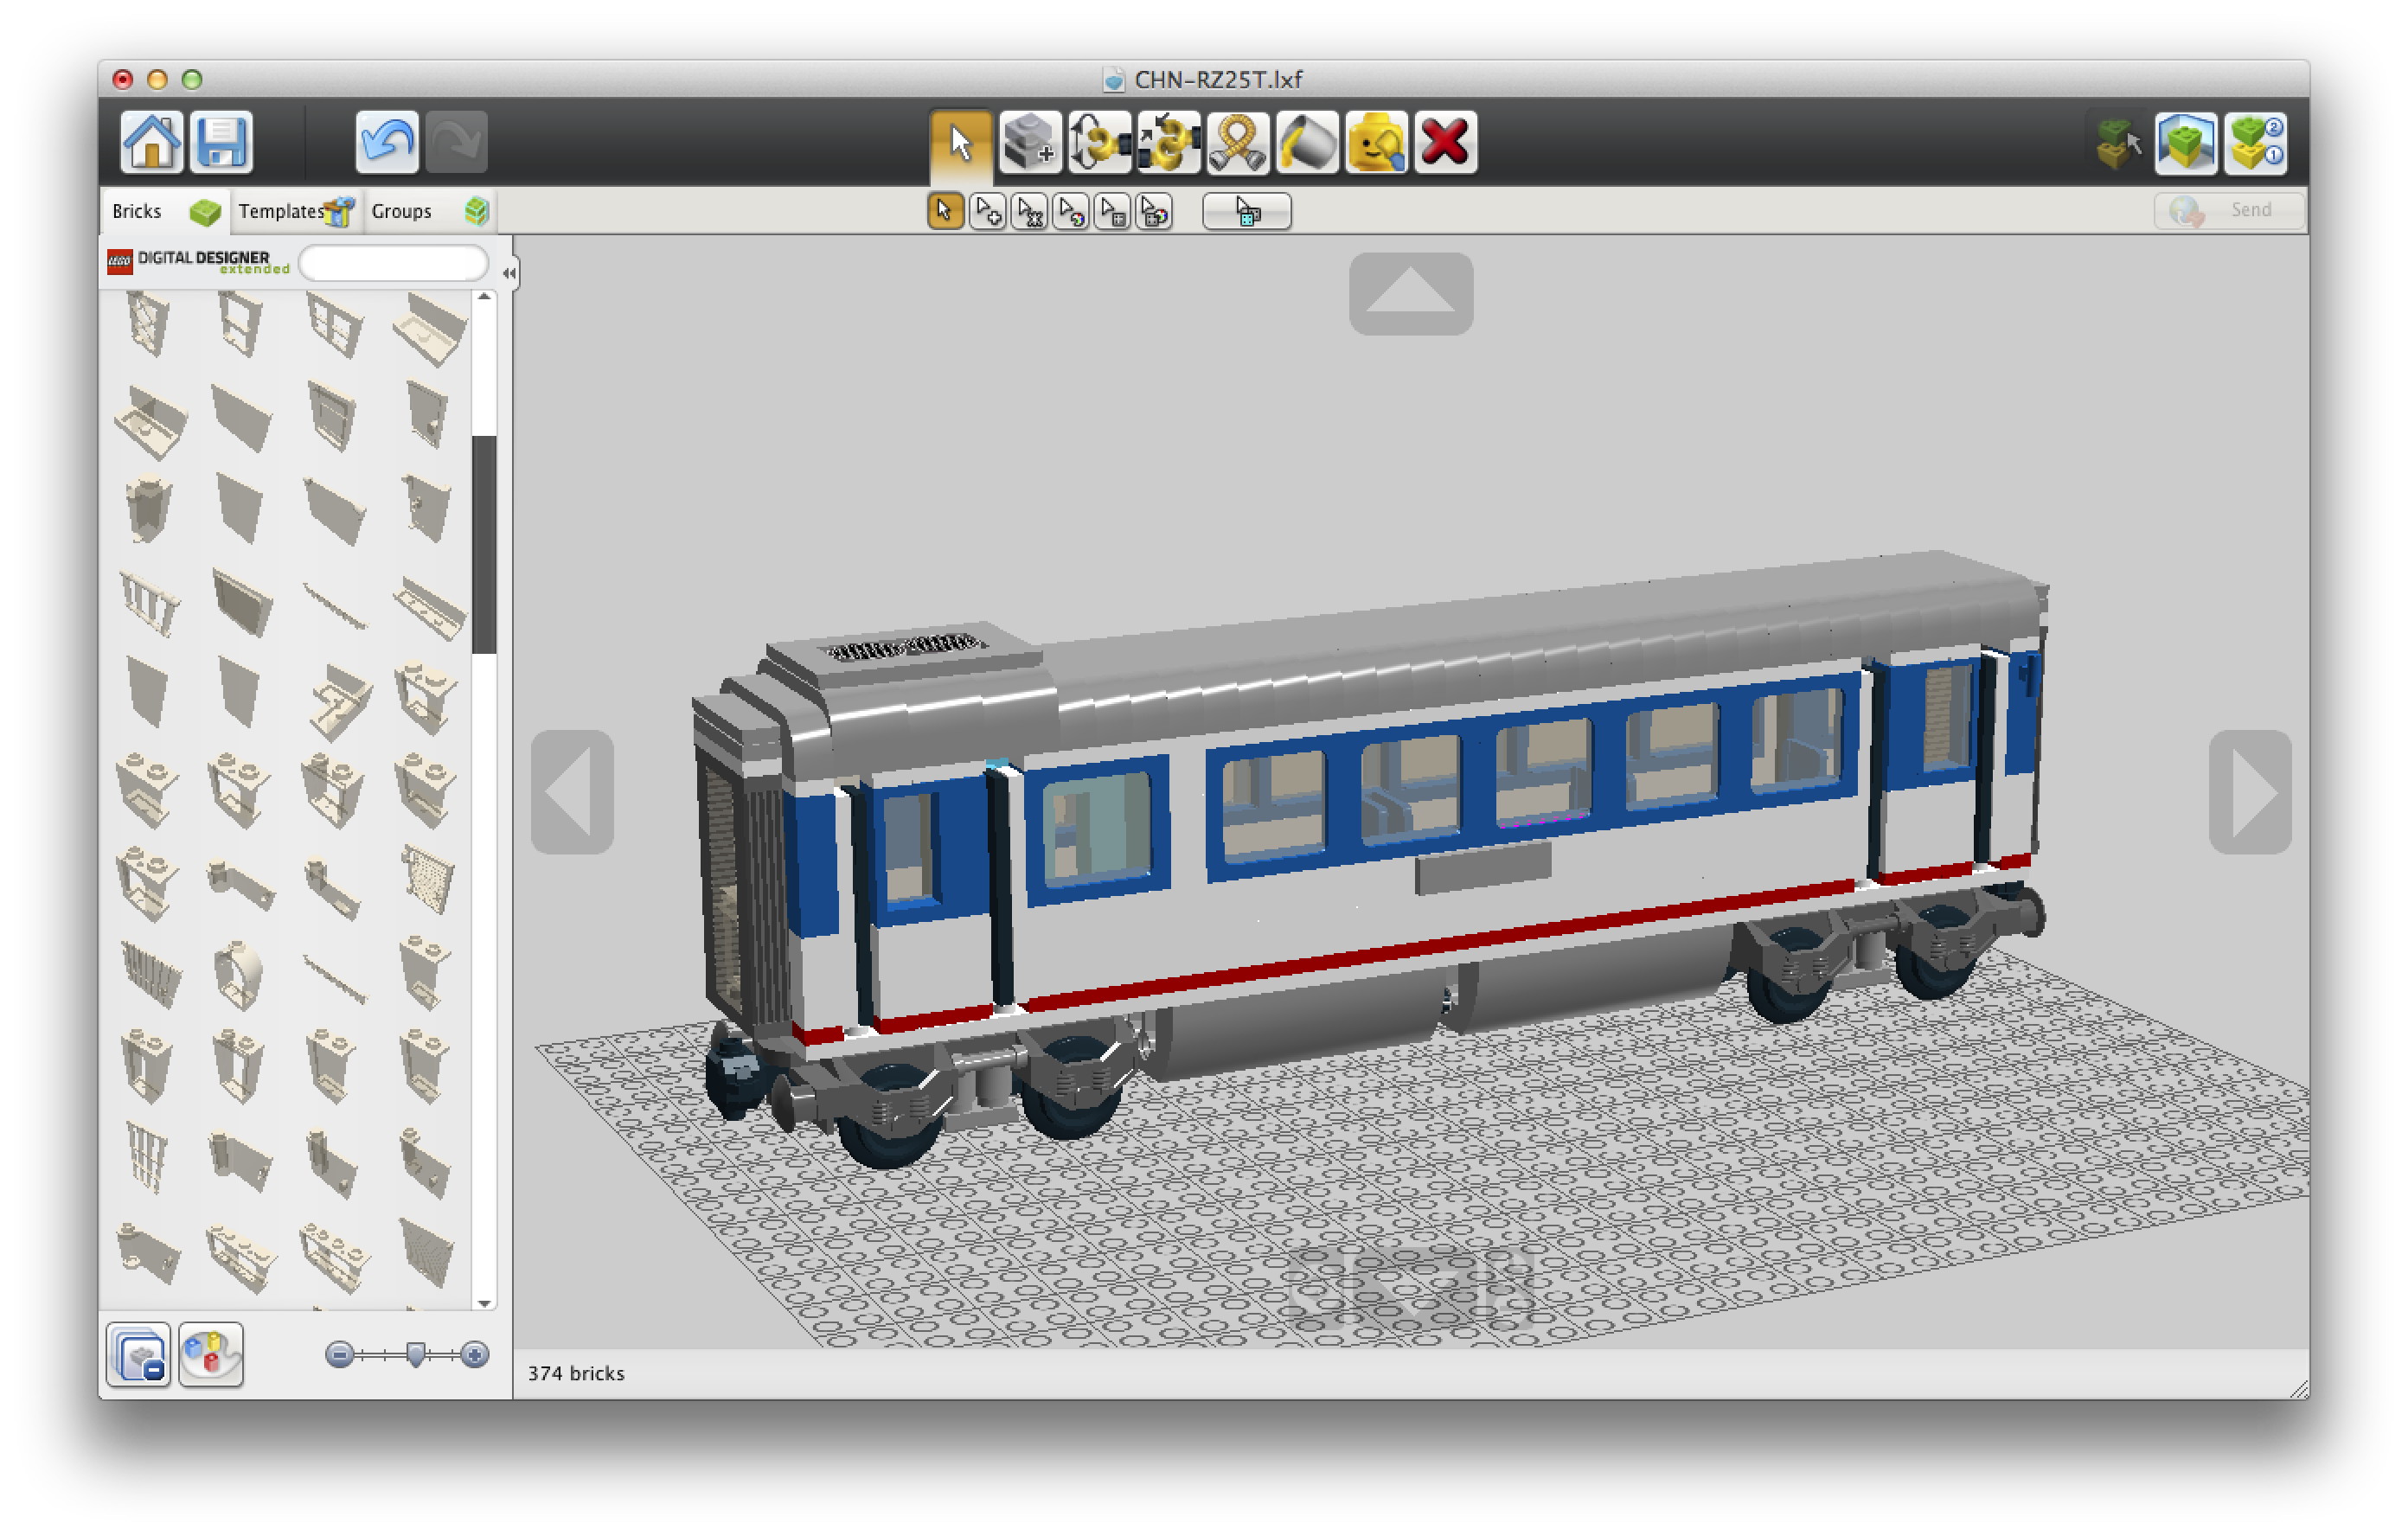
Task: Switch to View mode
Action: 2185,143
